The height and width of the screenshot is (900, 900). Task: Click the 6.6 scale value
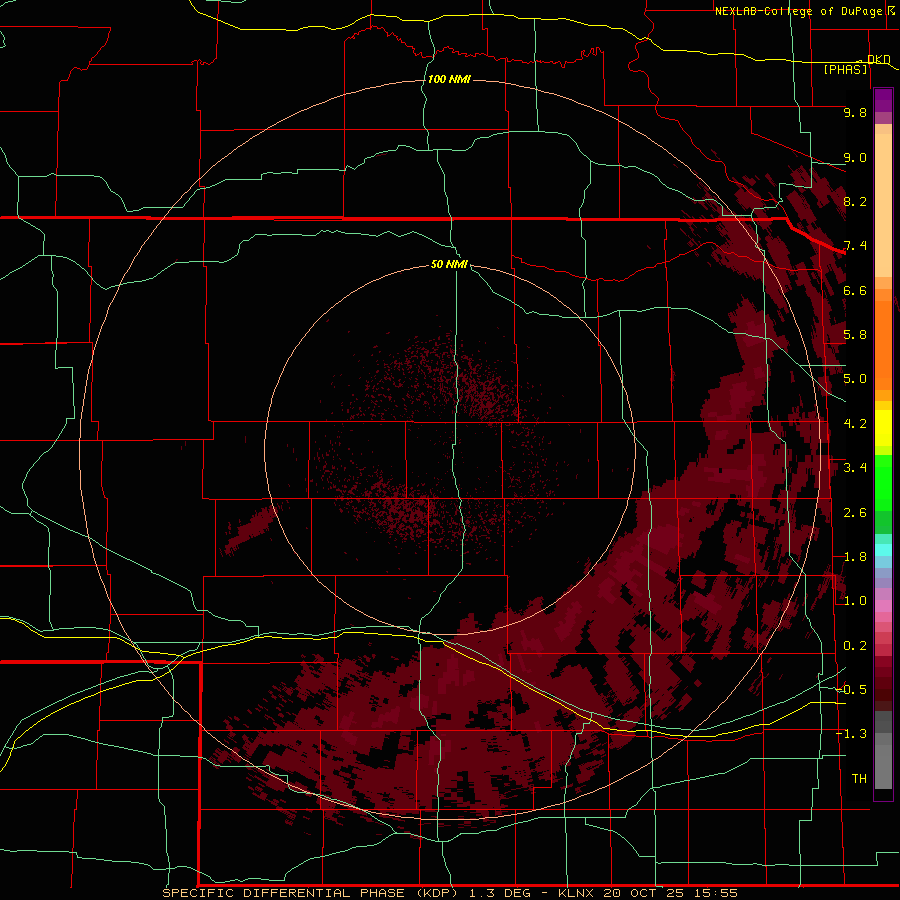[855, 290]
